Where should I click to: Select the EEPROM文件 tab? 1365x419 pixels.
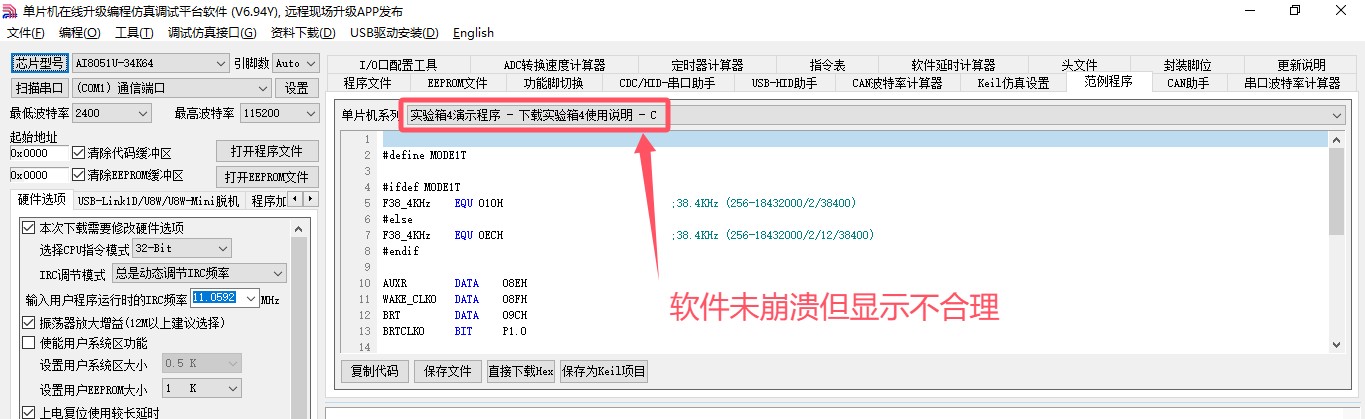click(457, 83)
